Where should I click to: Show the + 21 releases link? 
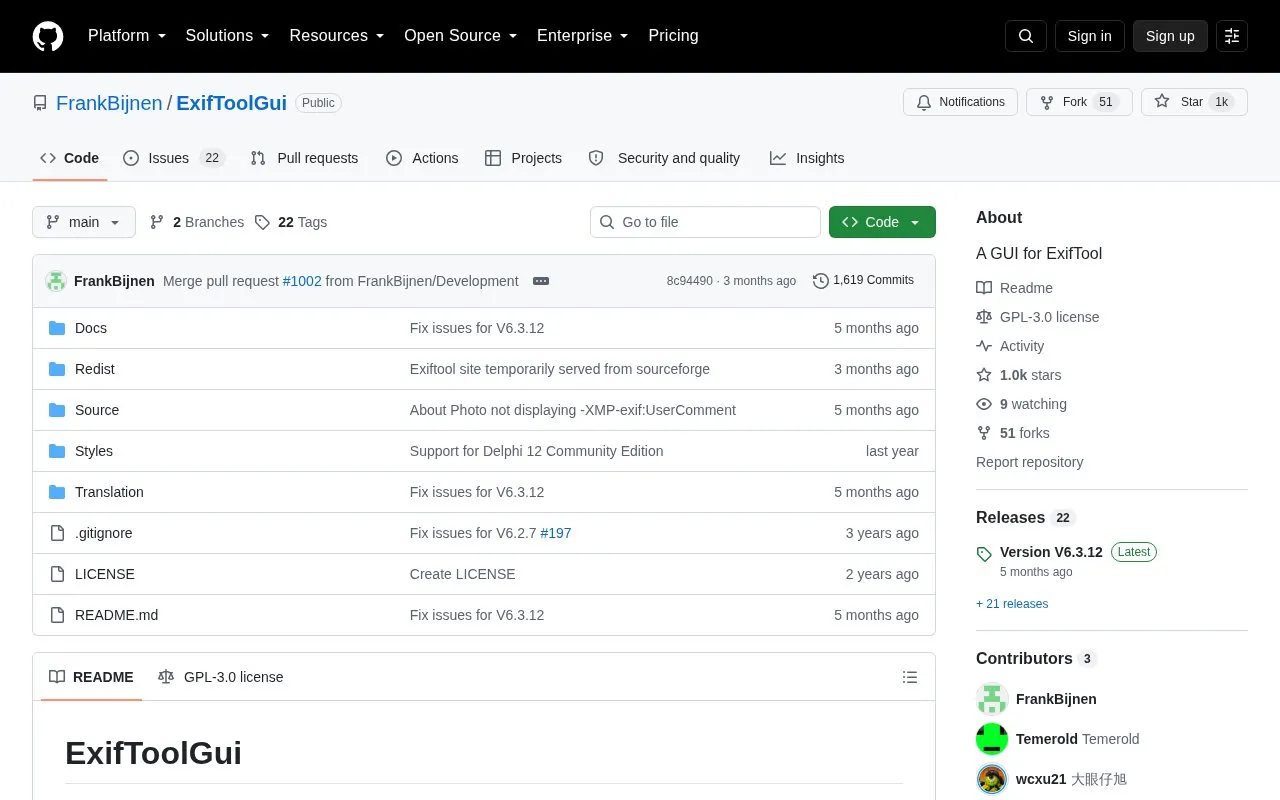[x=1012, y=604]
